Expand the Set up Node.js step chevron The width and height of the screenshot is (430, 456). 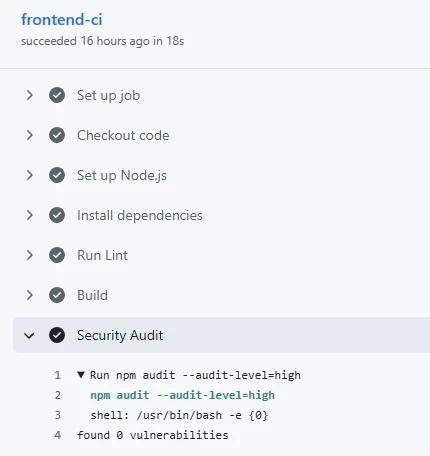(x=30, y=175)
